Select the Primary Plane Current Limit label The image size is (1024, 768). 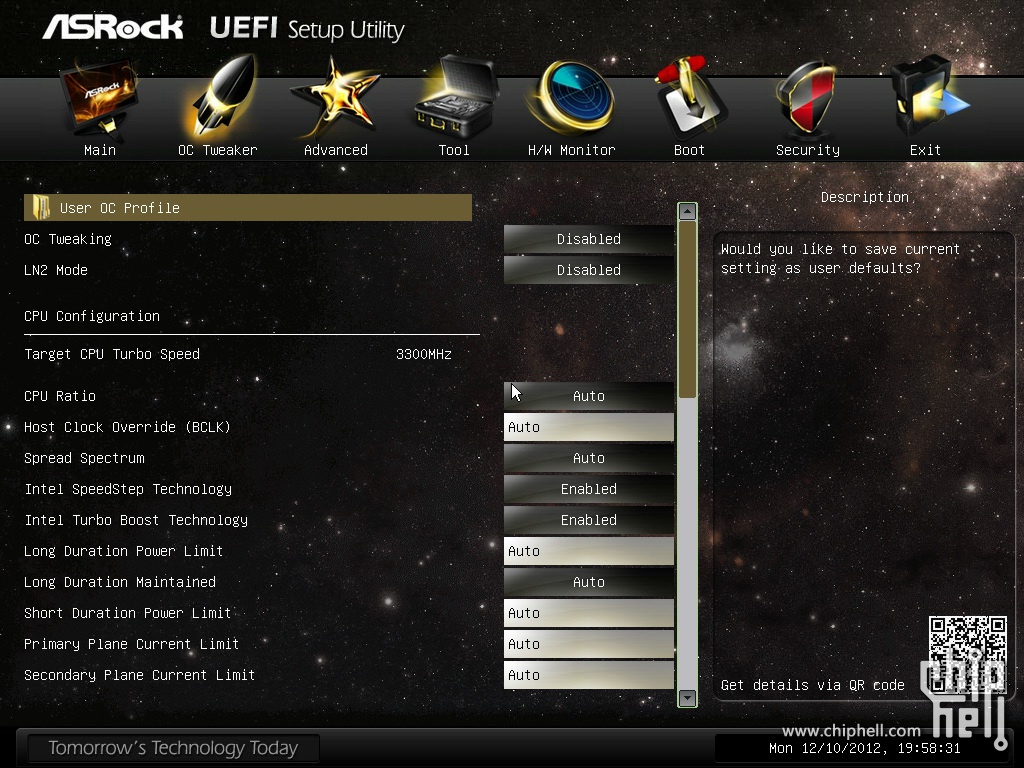point(131,644)
